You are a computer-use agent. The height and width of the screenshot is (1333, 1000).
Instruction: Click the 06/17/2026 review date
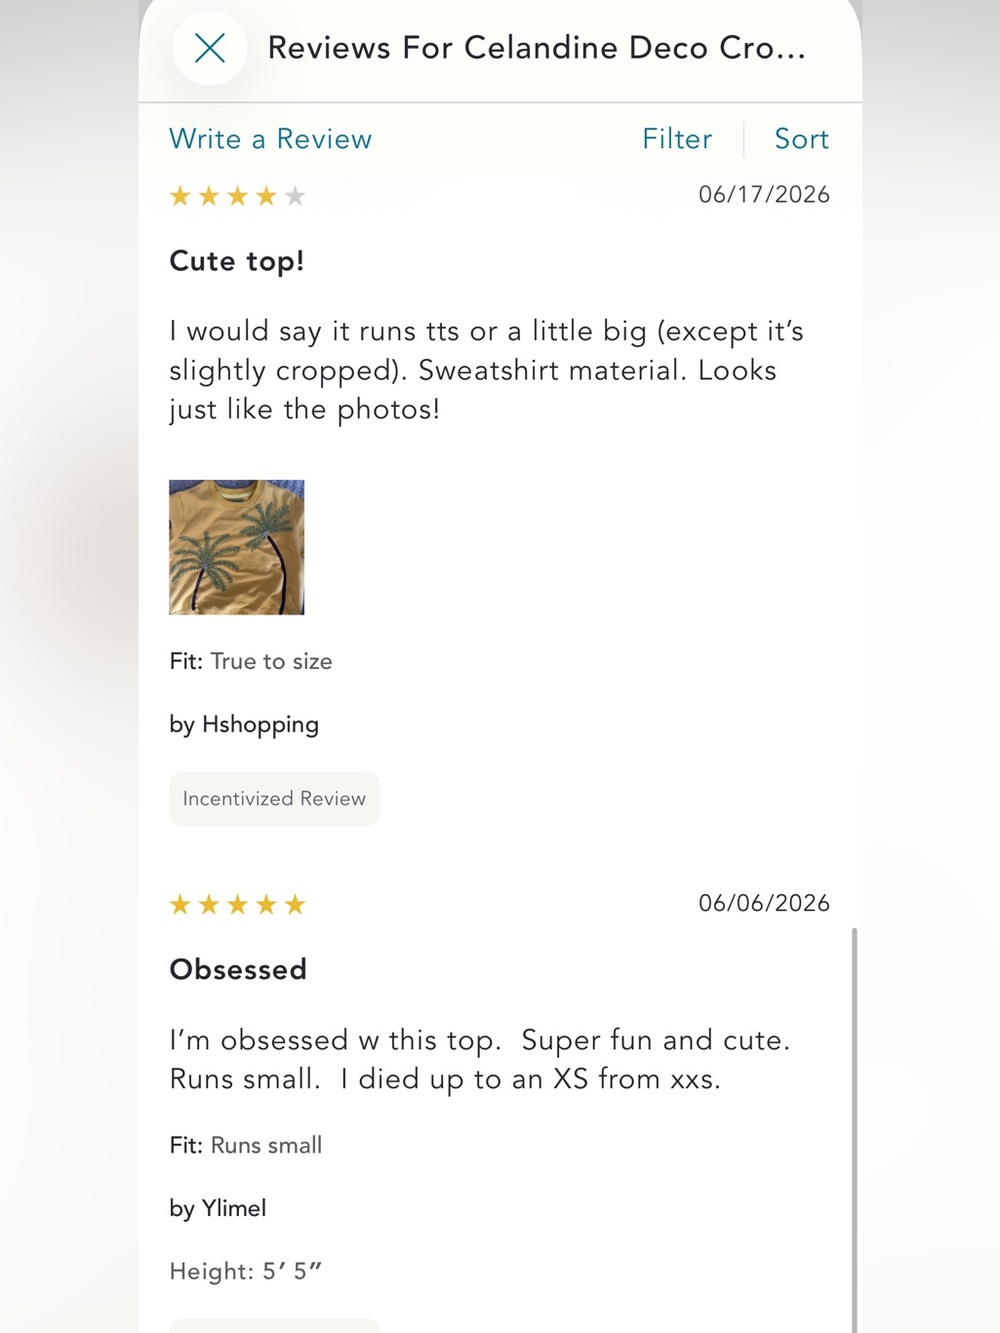(764, 195)
